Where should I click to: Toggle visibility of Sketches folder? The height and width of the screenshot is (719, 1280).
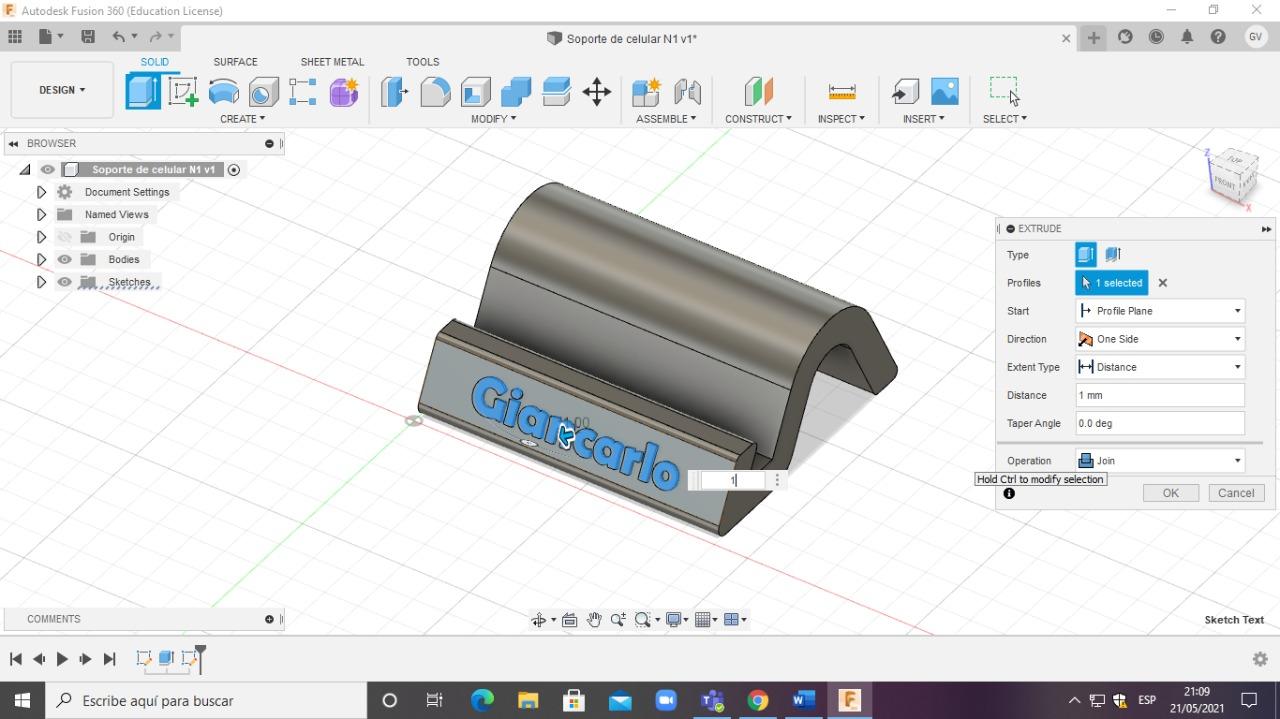point(65,282)
